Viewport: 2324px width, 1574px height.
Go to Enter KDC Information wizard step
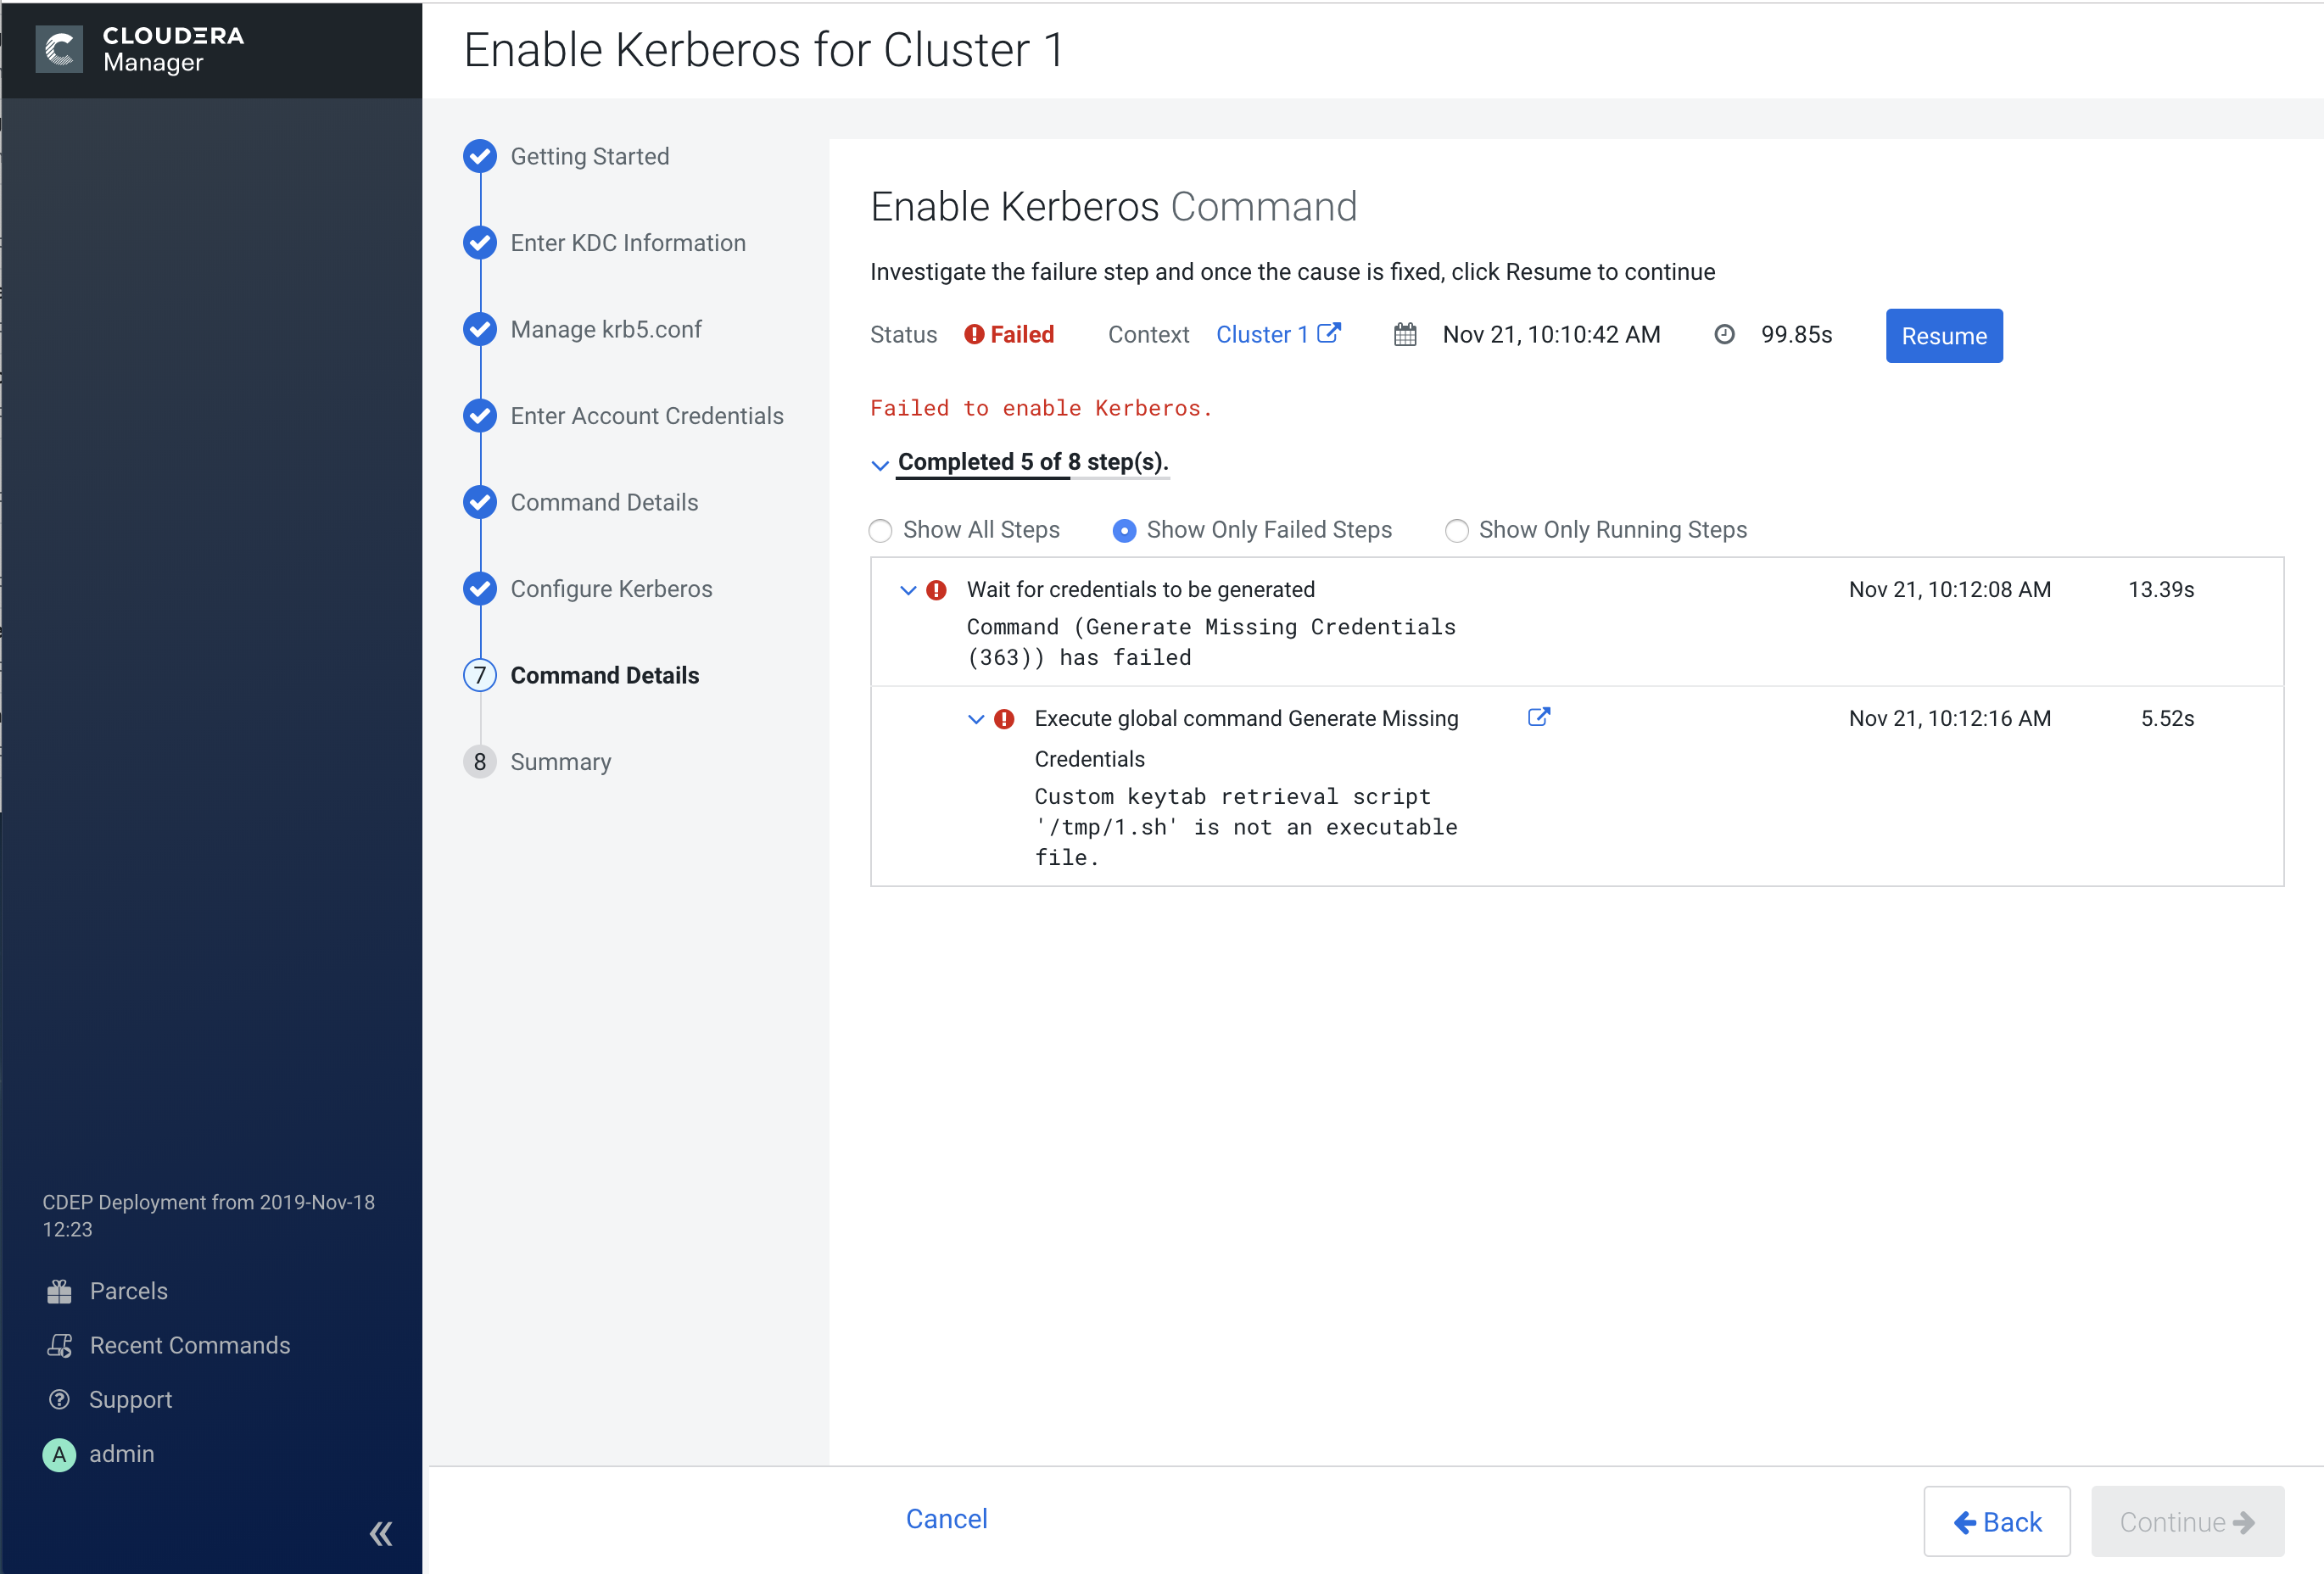627,243
